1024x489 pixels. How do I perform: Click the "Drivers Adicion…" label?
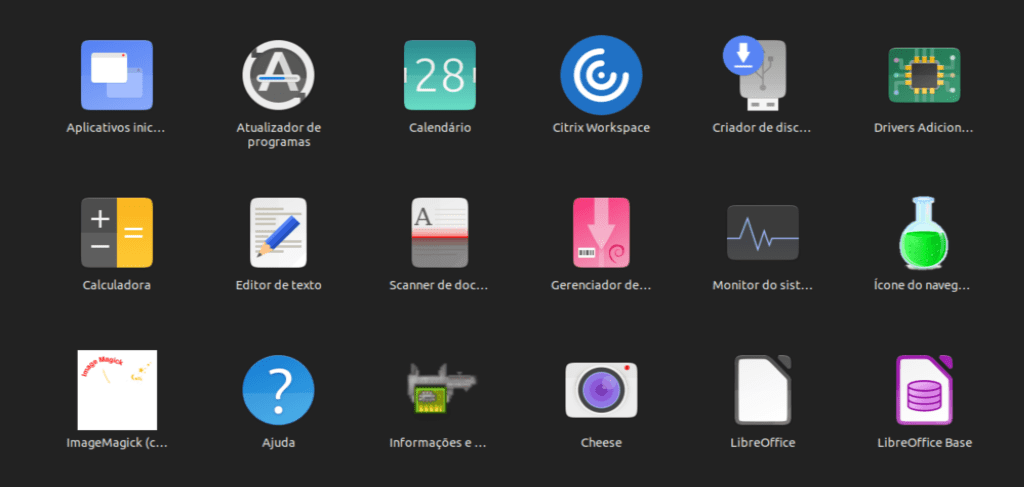click(x=923, y=128)
